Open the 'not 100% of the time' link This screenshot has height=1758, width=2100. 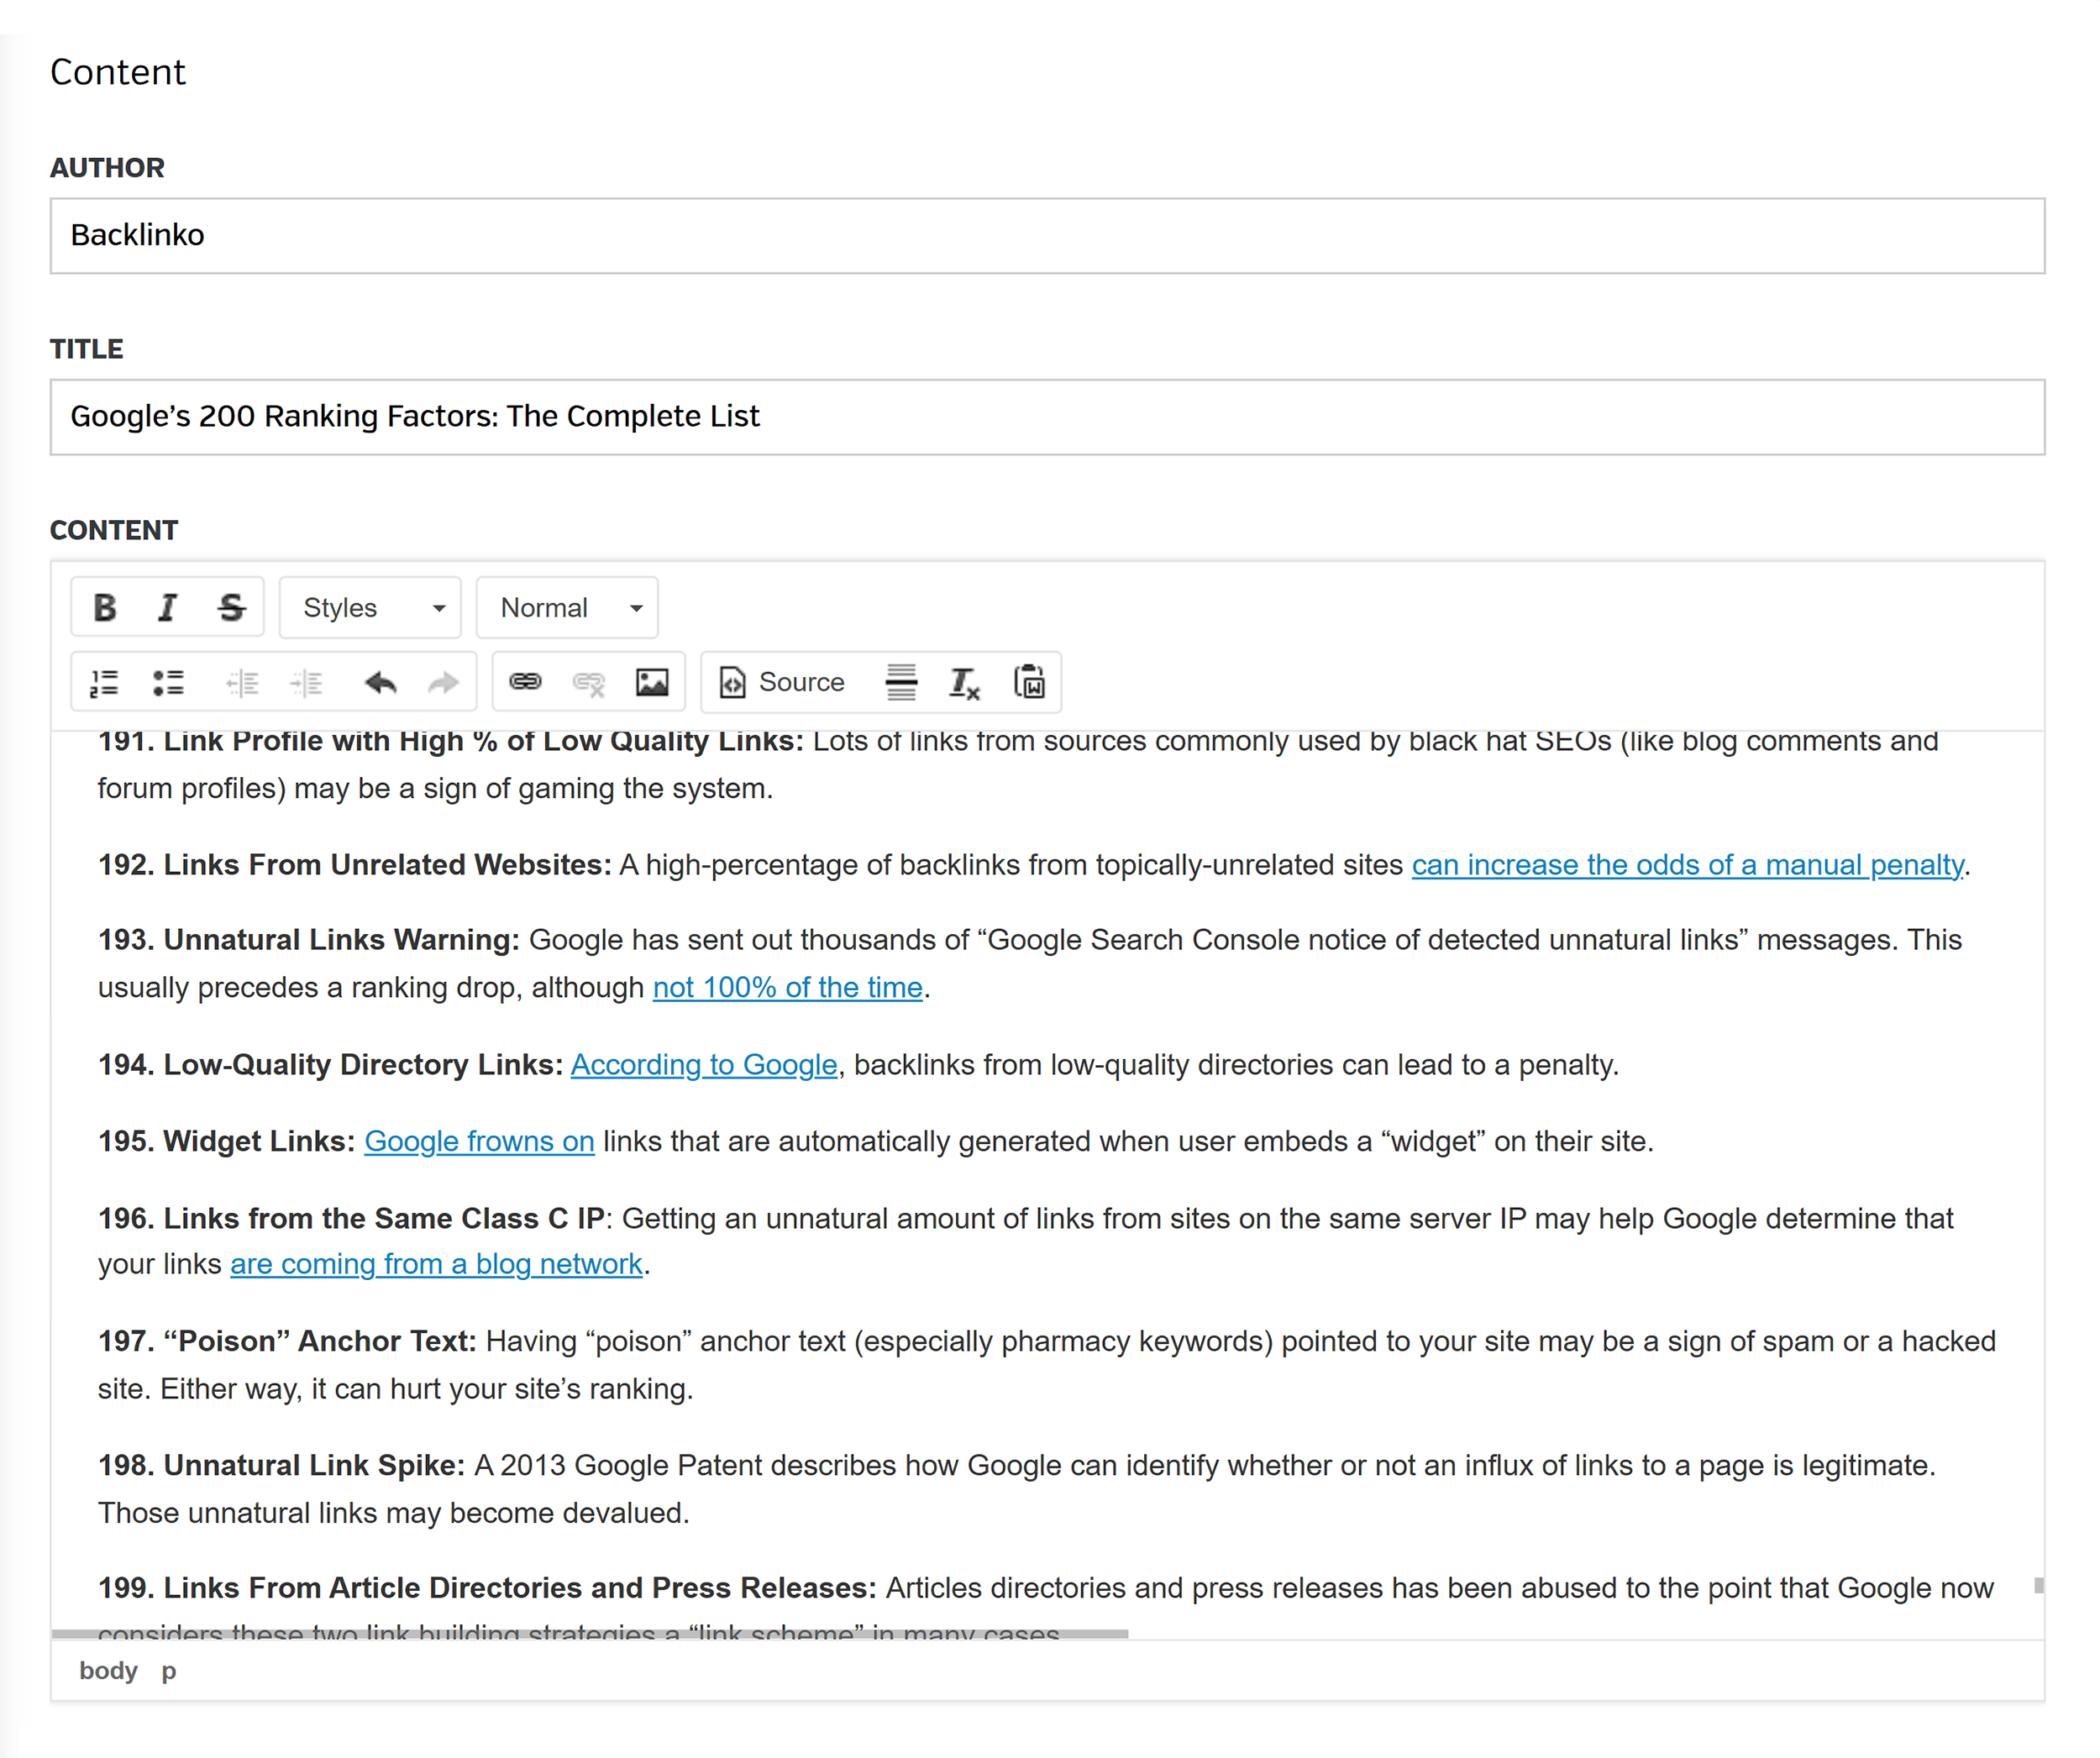pyautogui.click(x=787, y=987)
